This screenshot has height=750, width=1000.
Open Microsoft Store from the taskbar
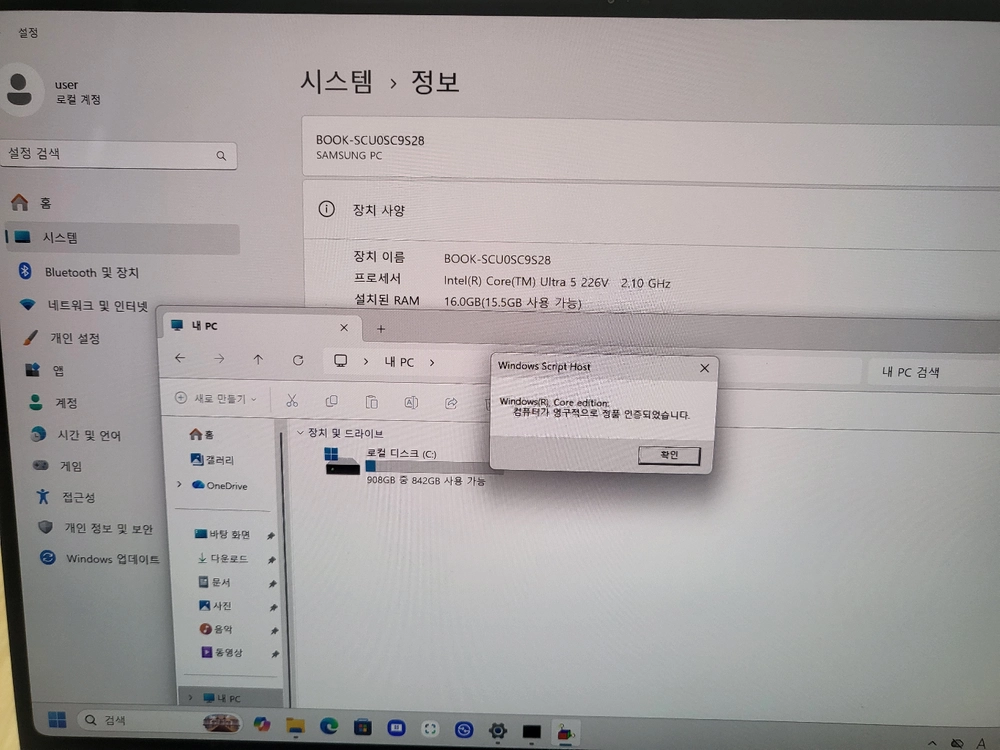coord(362,727)
